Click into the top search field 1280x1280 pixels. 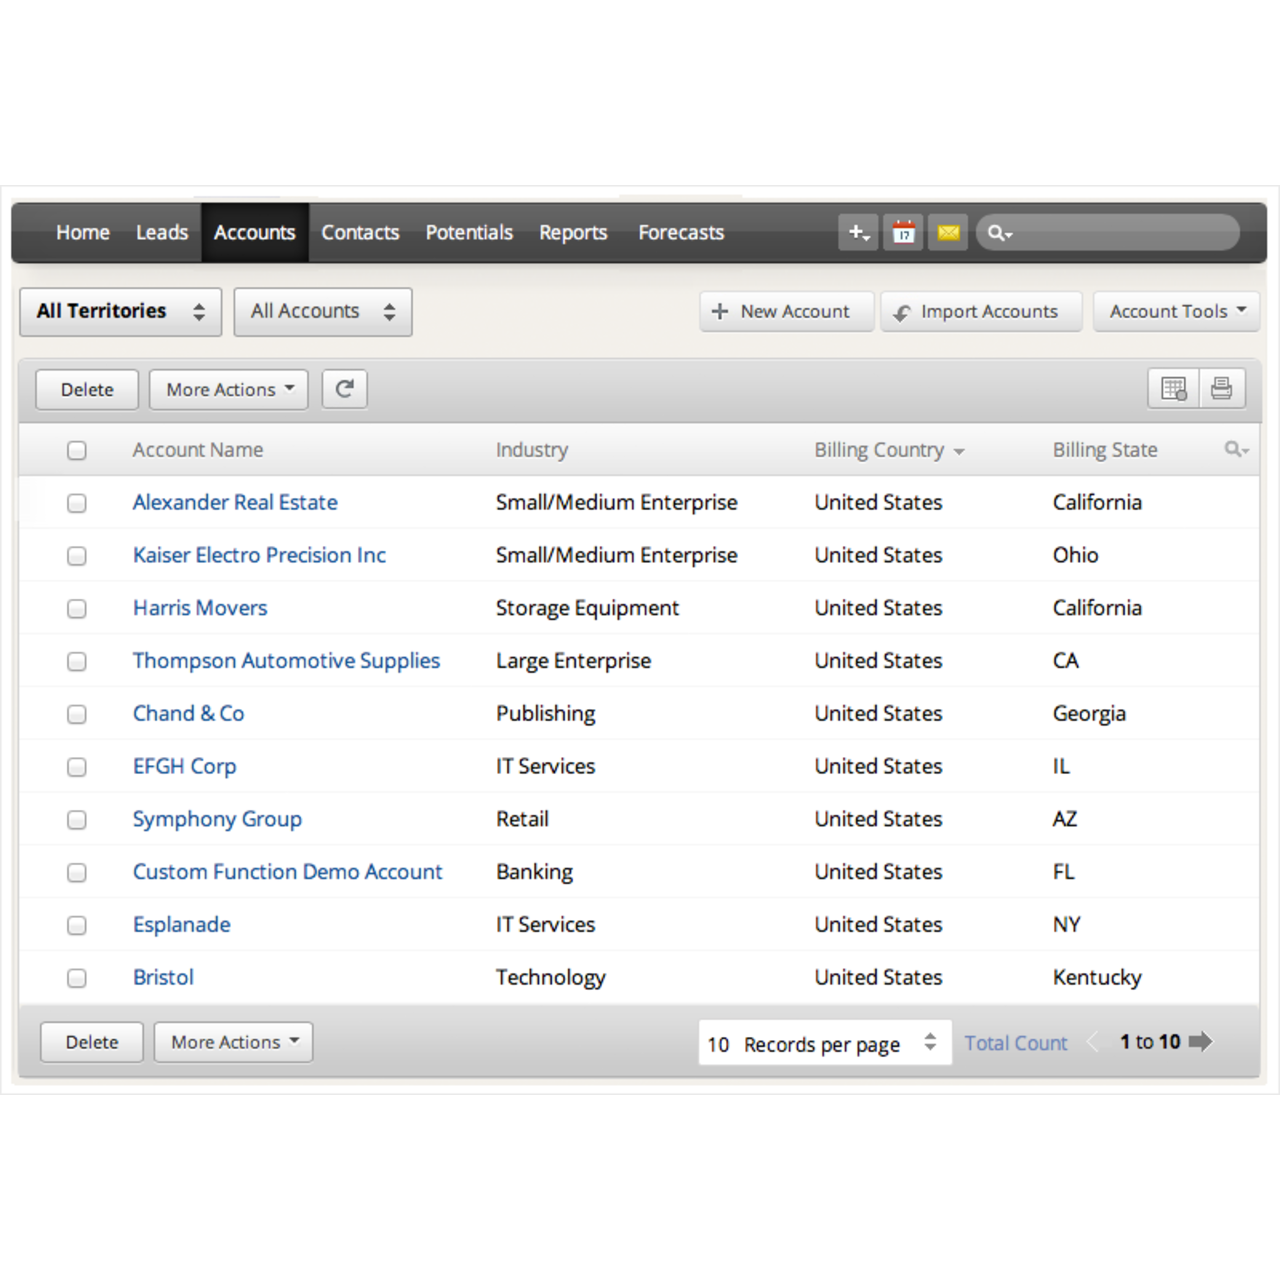click(1120, 233)
